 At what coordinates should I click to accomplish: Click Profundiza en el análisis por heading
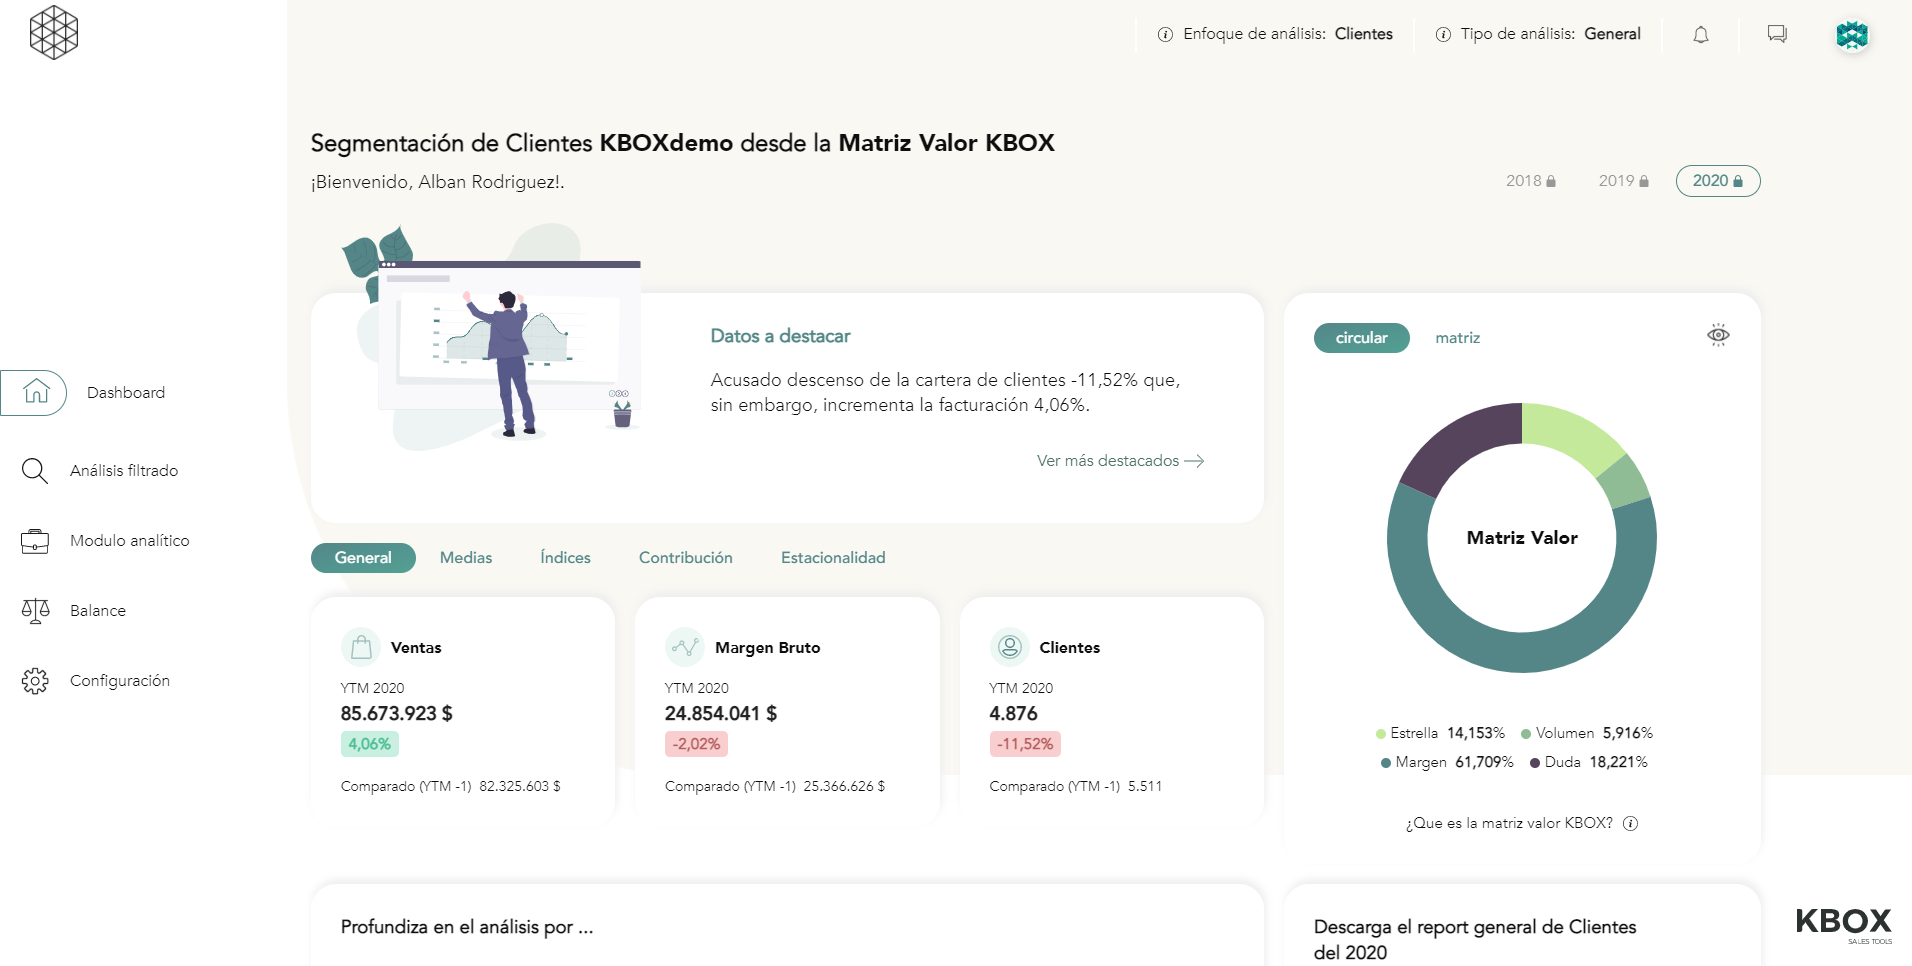467,927
